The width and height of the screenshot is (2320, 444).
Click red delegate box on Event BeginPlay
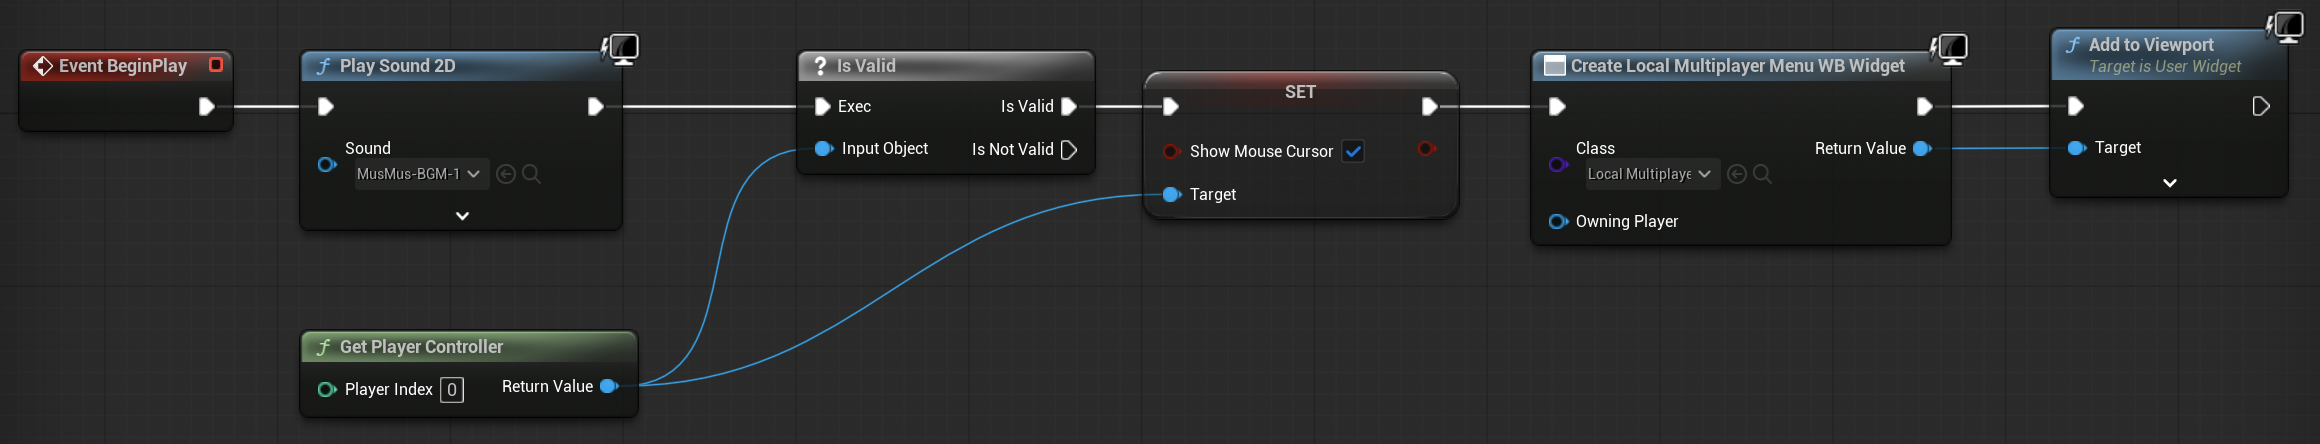point(215,65)
